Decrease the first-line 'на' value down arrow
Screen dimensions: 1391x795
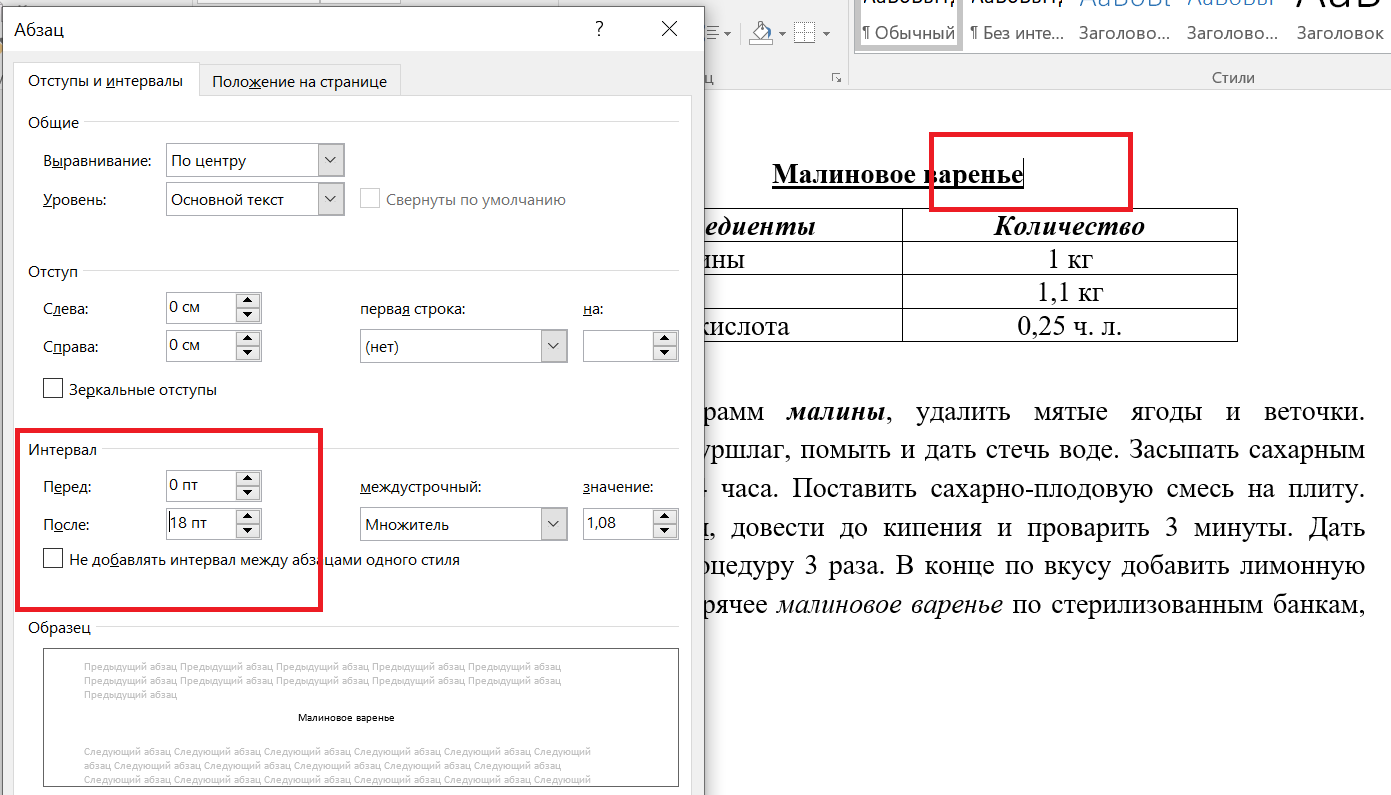point(665,354)
